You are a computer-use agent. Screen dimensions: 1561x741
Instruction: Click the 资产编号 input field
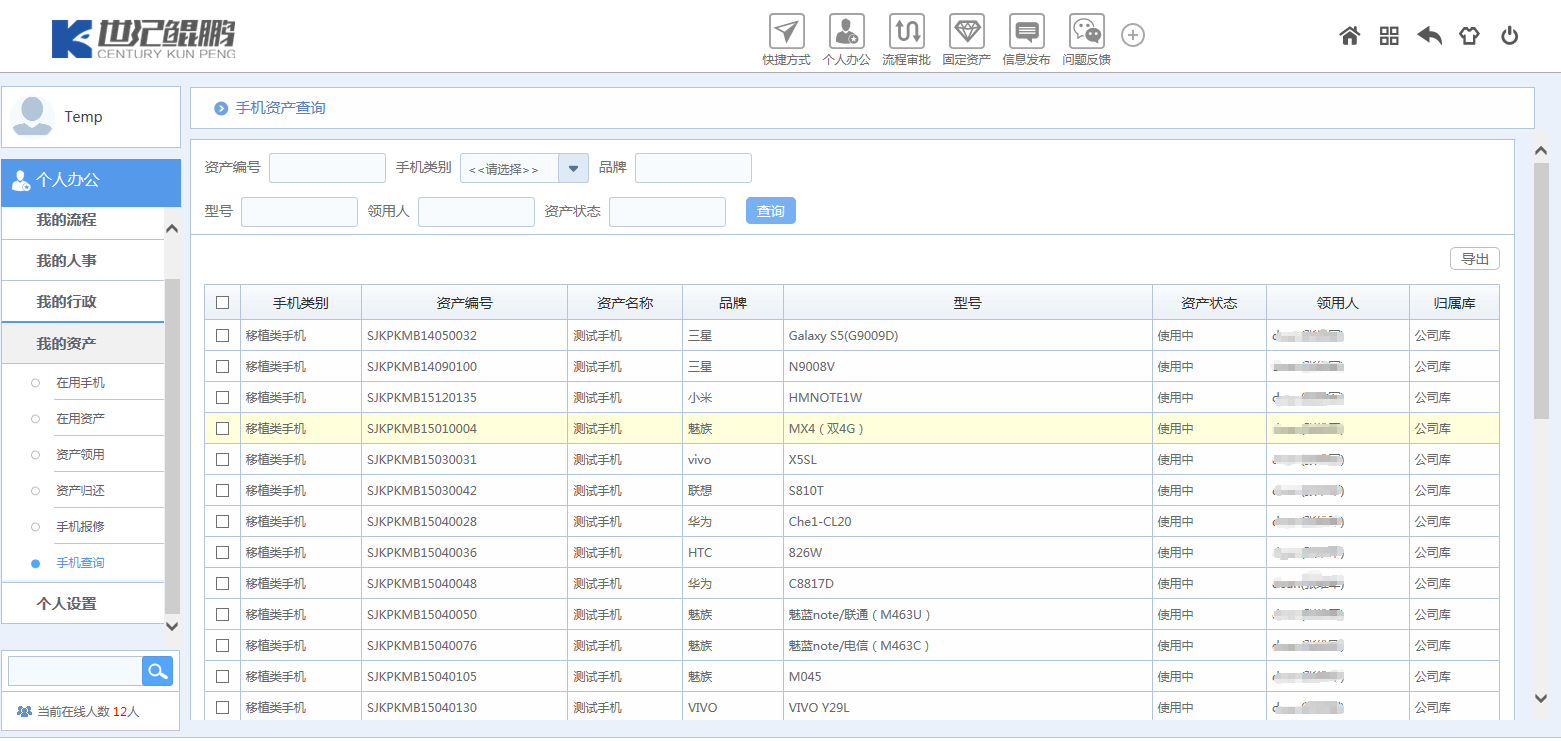(327, 168)
